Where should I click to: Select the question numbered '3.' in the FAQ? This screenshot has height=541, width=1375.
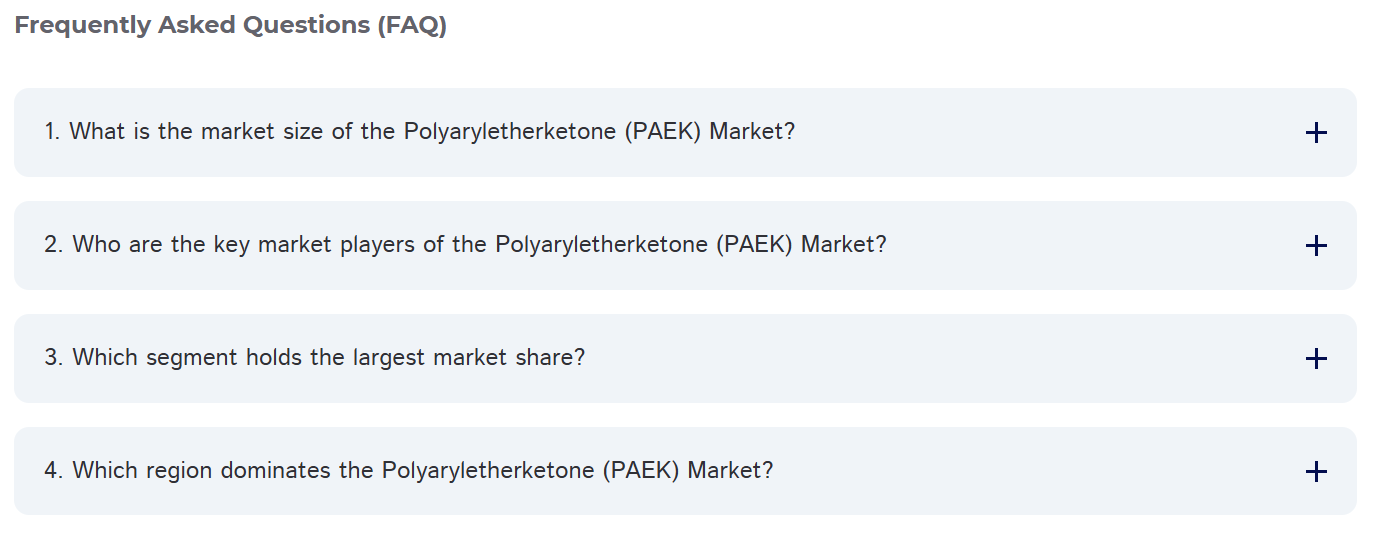315,358
